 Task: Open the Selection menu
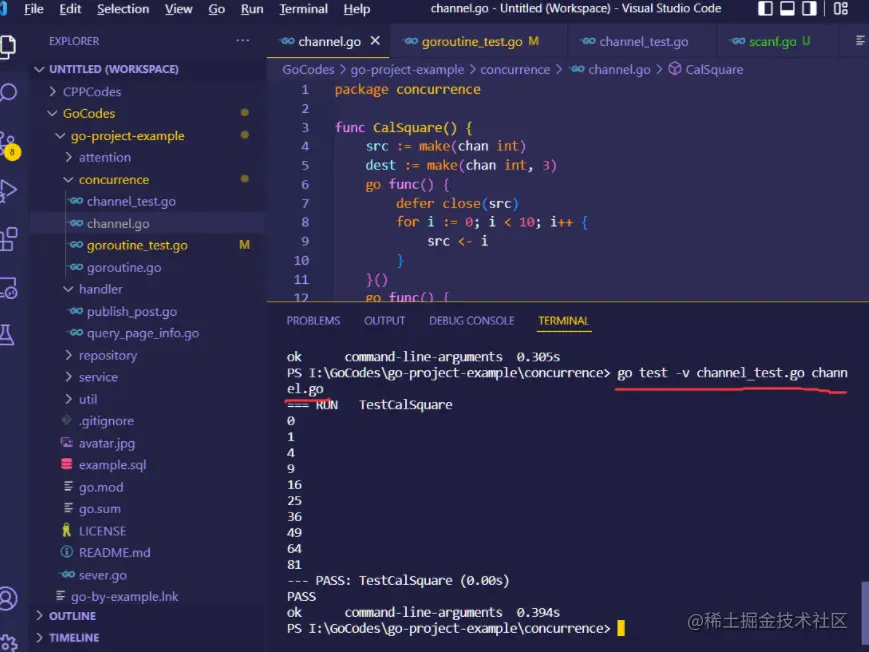click(123, 9)
